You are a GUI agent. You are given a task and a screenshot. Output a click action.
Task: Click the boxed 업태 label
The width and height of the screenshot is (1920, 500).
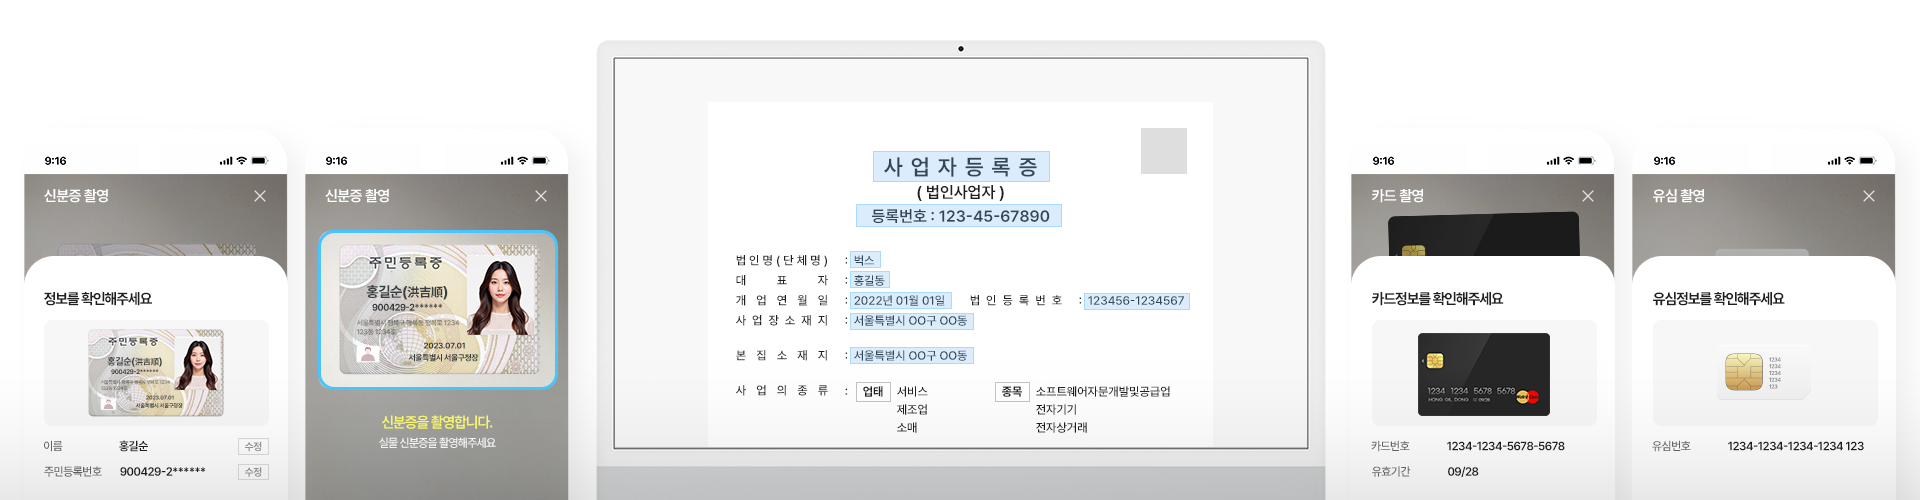coord(873,392)
